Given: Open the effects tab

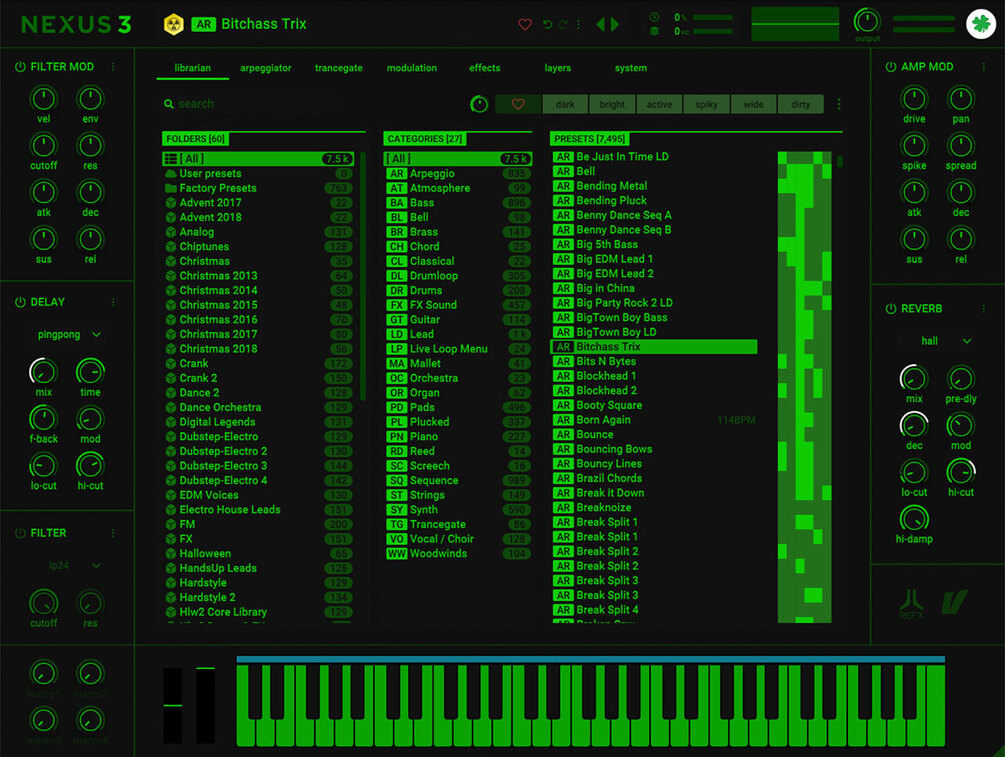Looking at the screenshot, I should (484, 68).
